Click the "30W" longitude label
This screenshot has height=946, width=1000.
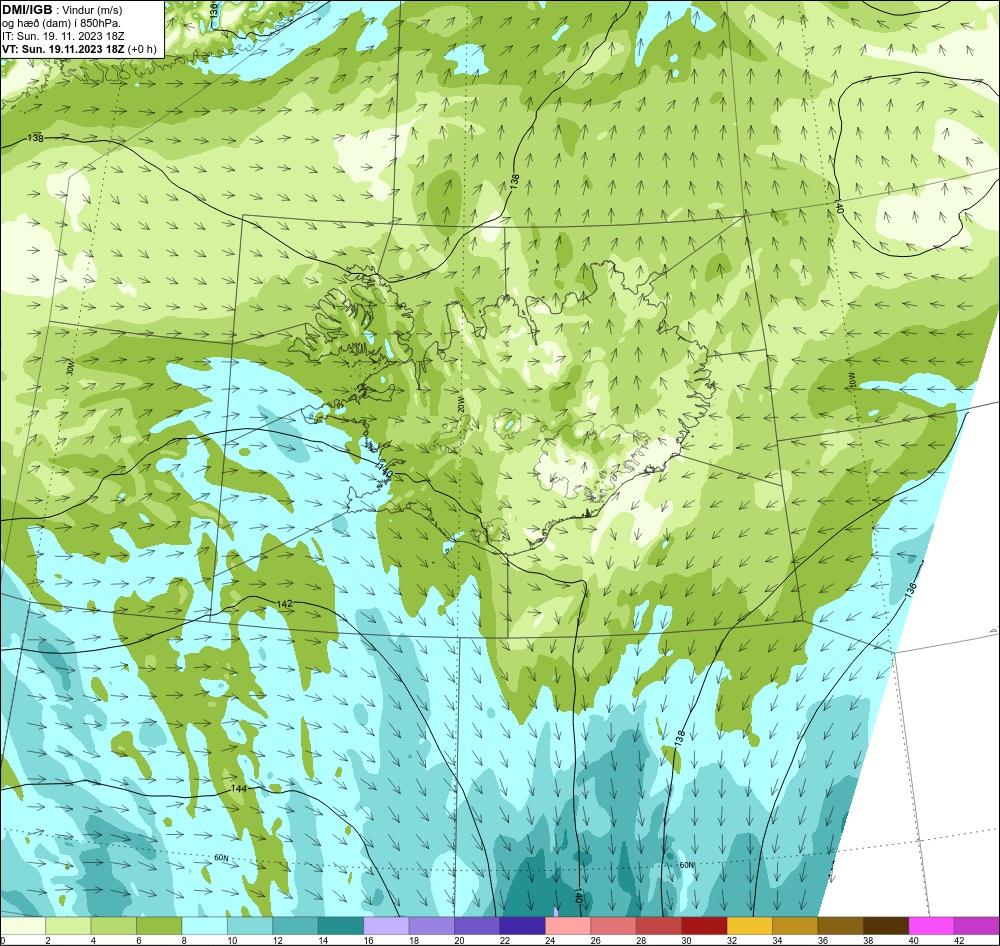(70, 367)
